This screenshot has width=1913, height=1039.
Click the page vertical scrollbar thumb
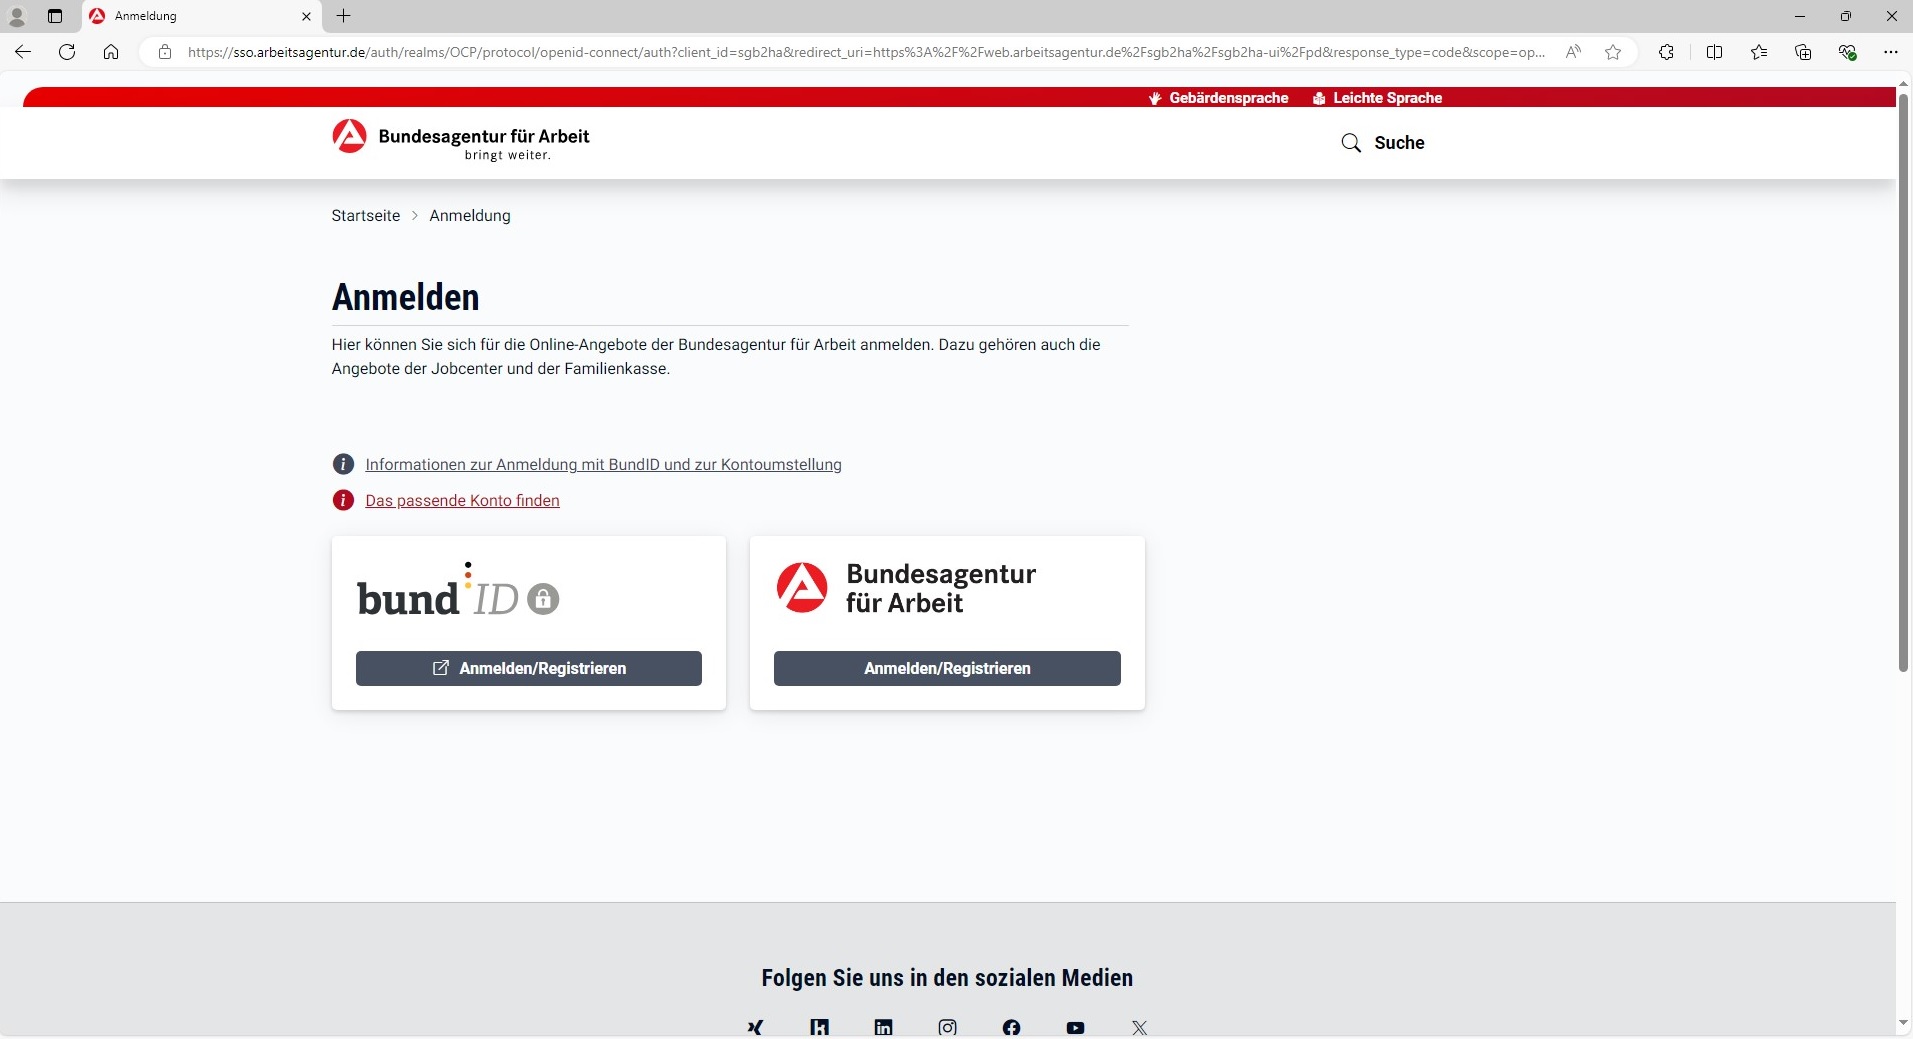pyautogui.click(x=1904, y=383)
